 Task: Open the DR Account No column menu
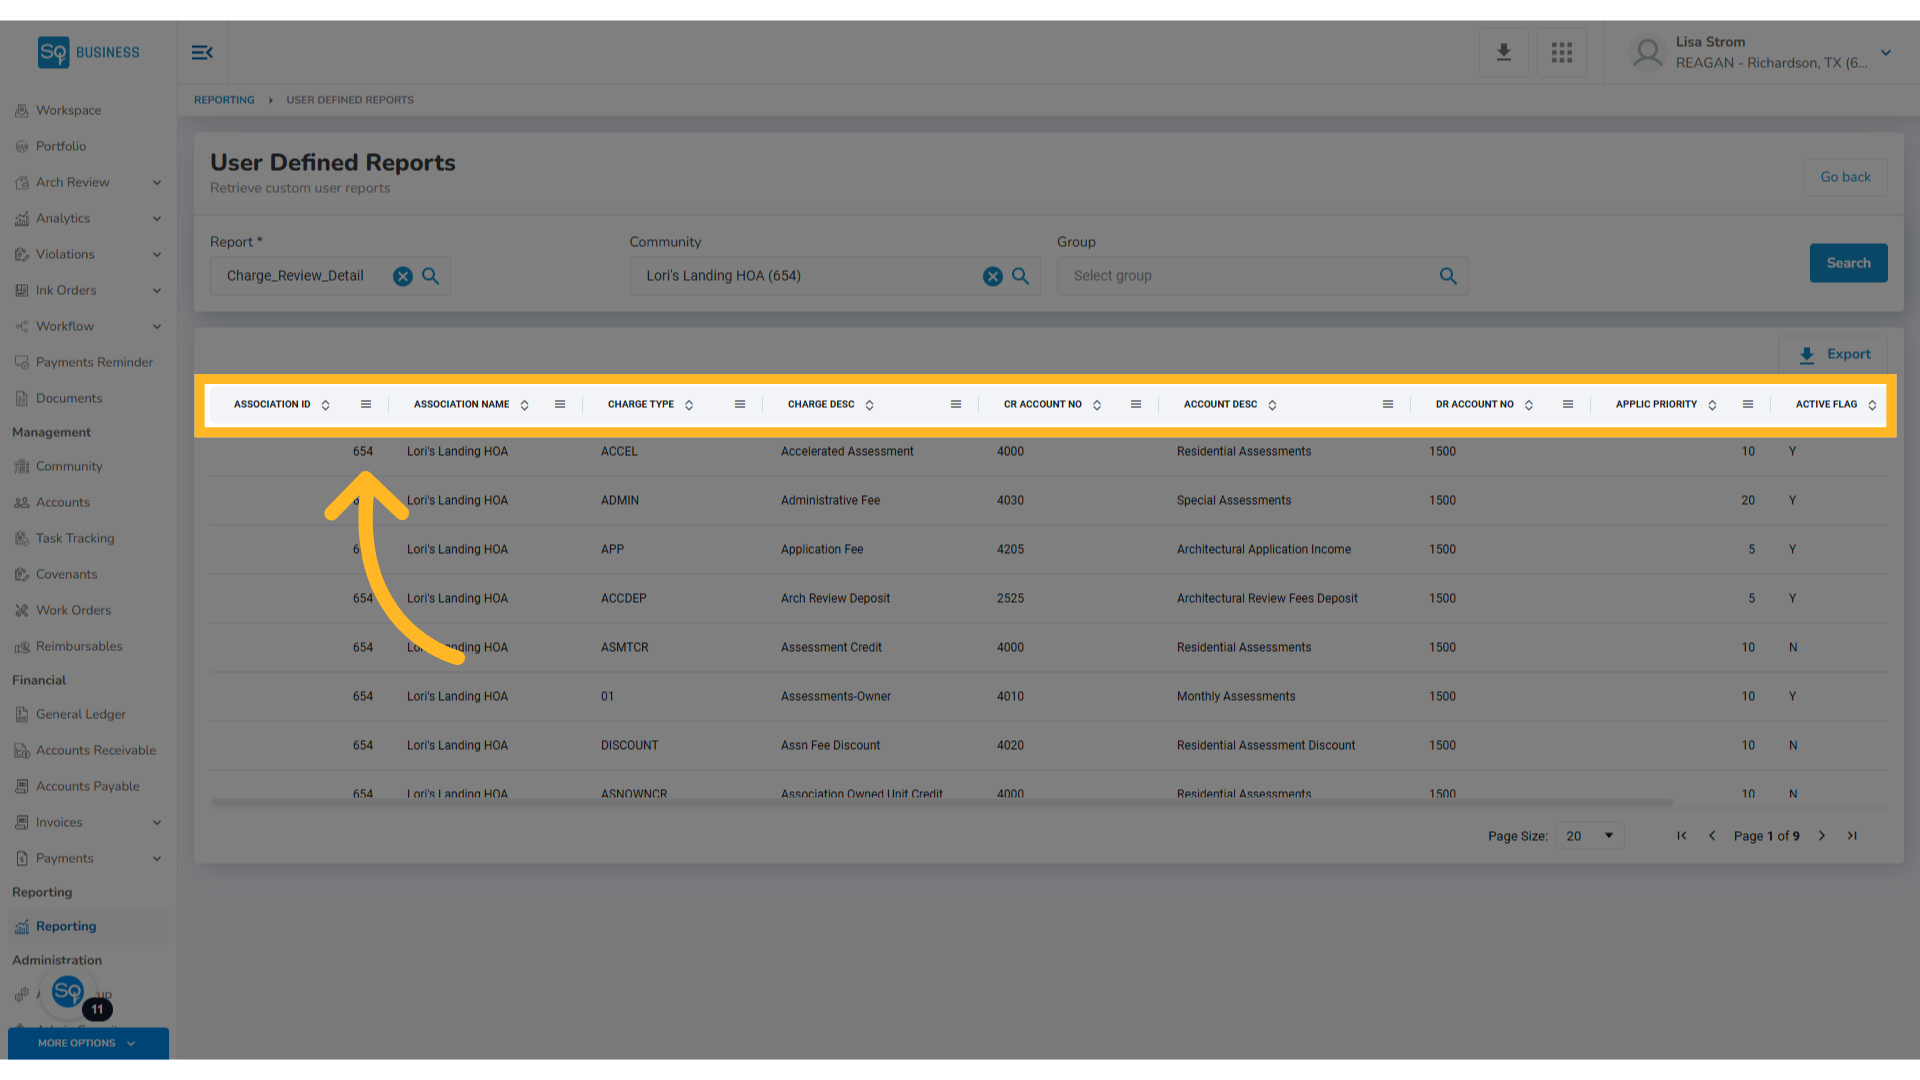point(1568,404)
